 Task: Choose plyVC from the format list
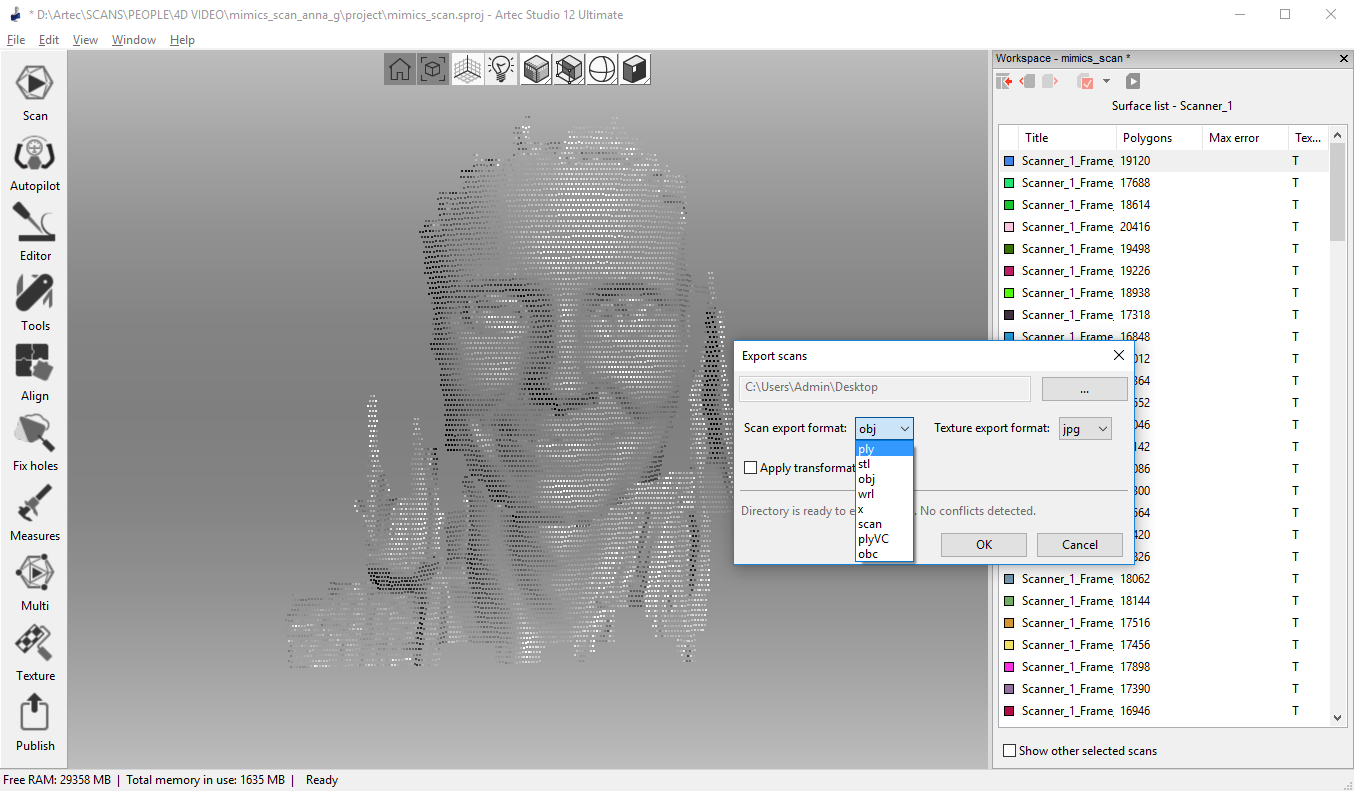[x=884, y=539]
